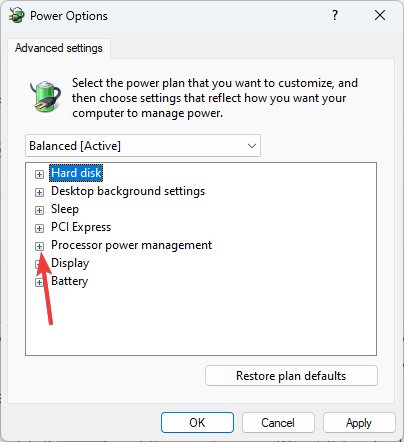
Task: Click the Restore plan defaults button
Action: (291, 376)
